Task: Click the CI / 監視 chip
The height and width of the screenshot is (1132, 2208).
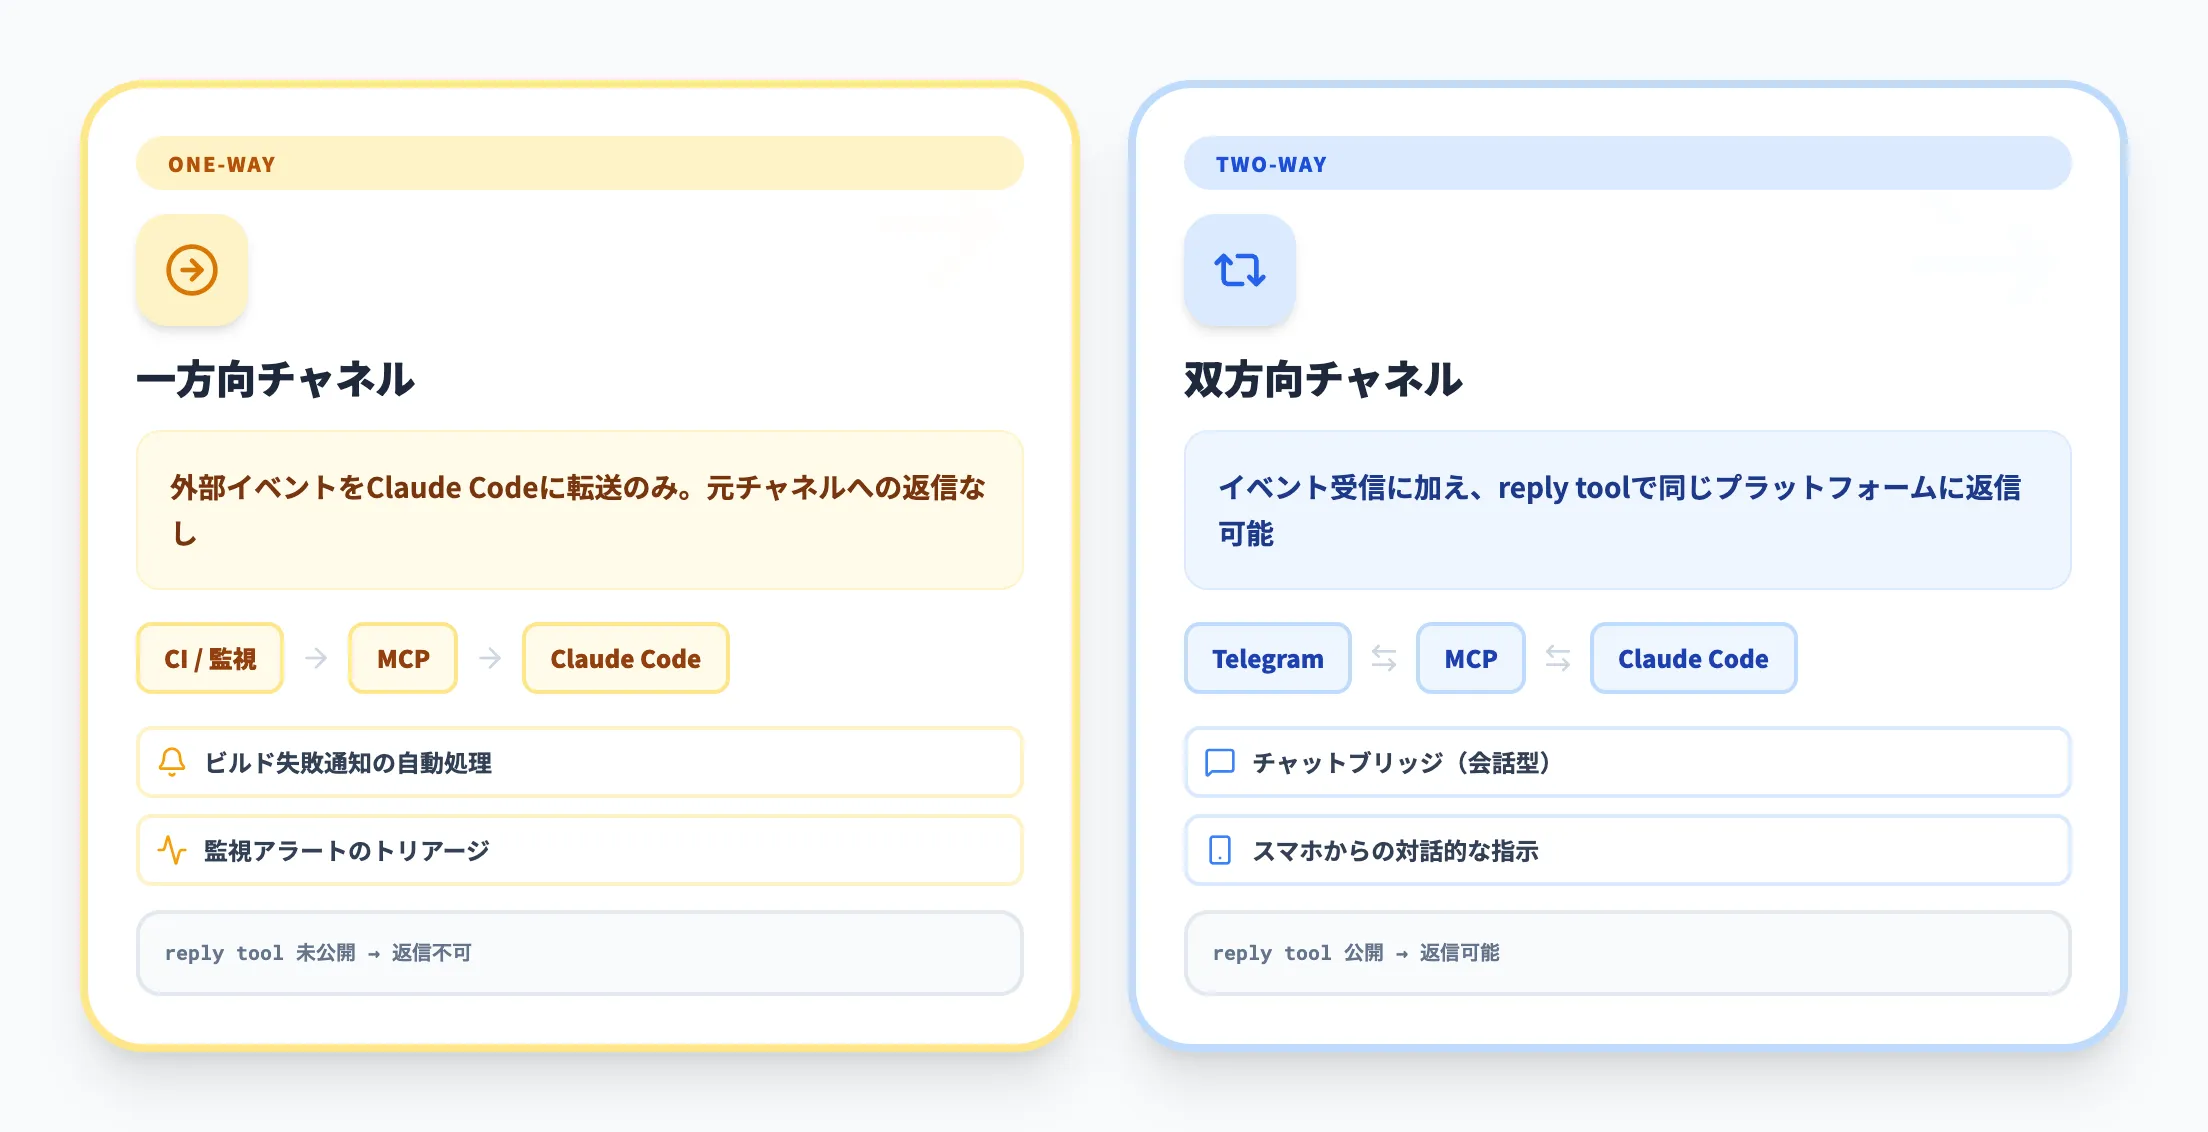Action: point(209,658)
